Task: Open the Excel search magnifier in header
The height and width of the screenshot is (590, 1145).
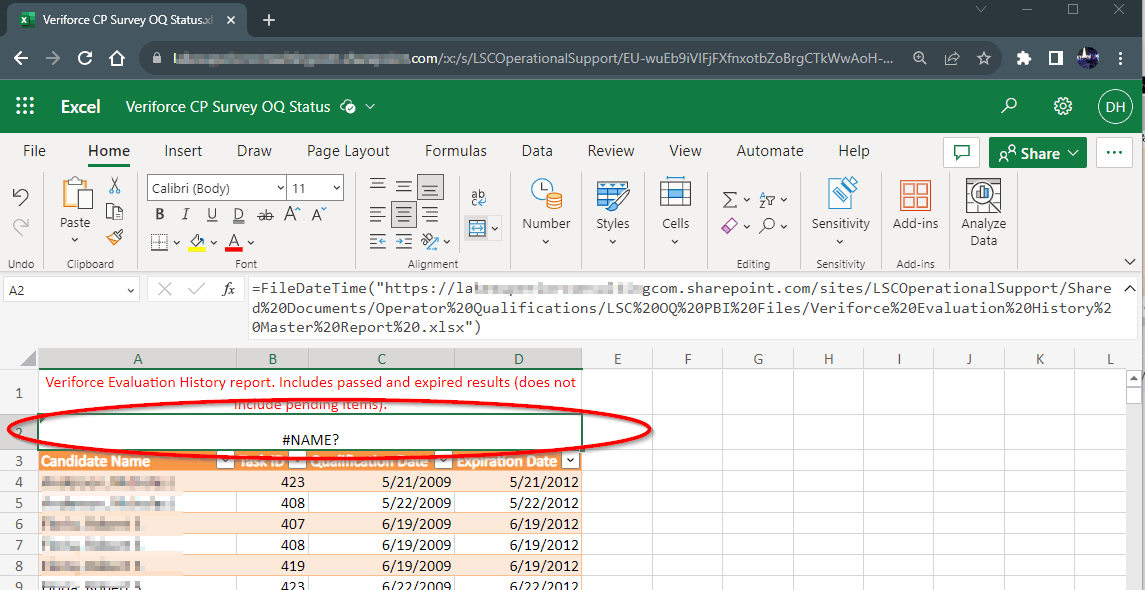Action: (1009, 106)
